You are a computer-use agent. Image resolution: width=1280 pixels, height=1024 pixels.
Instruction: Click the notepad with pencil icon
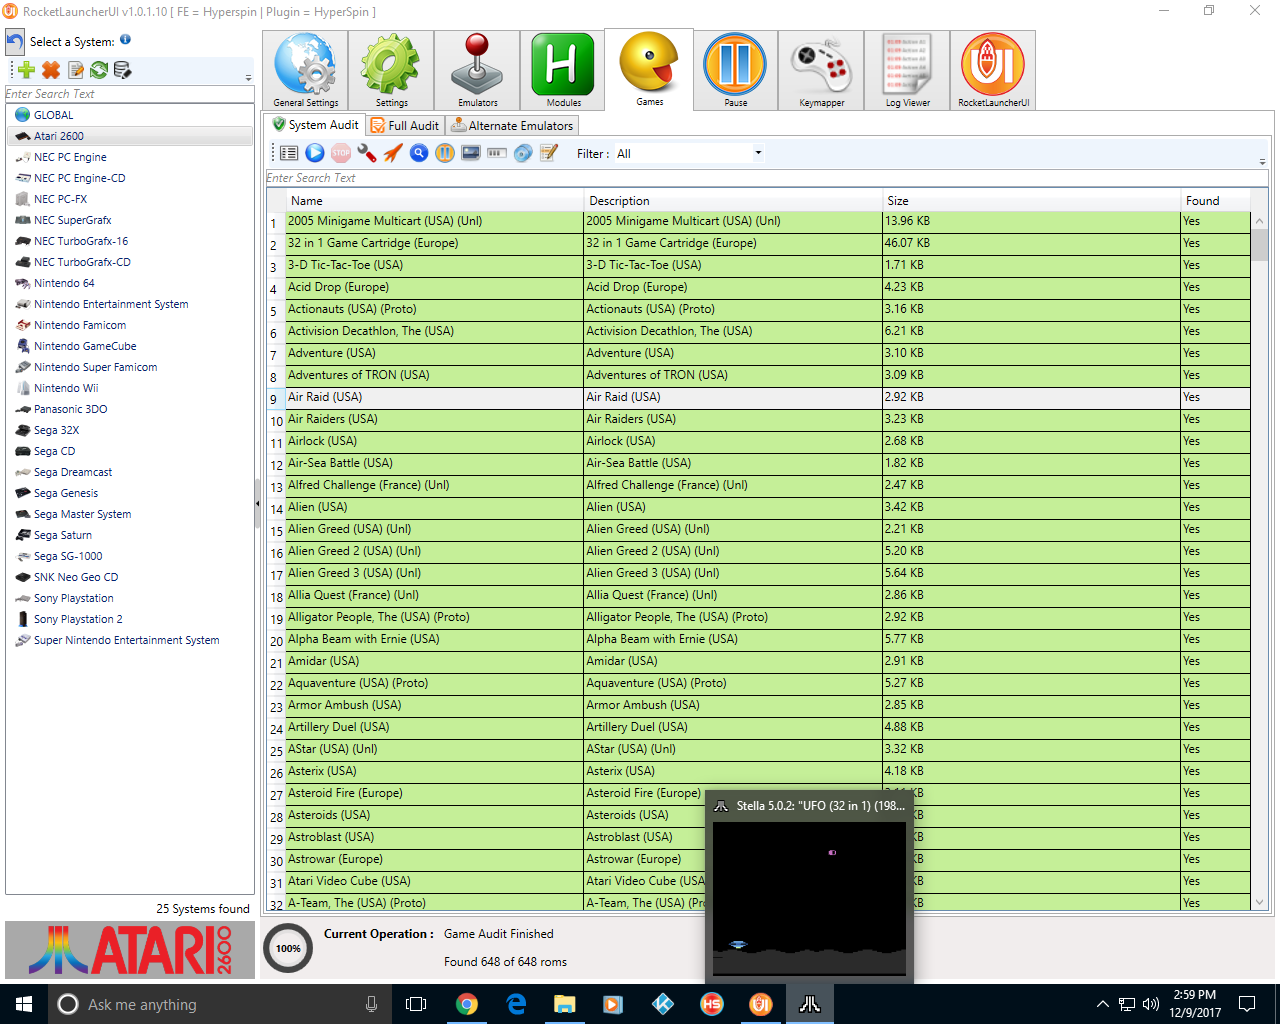point(549,153)
